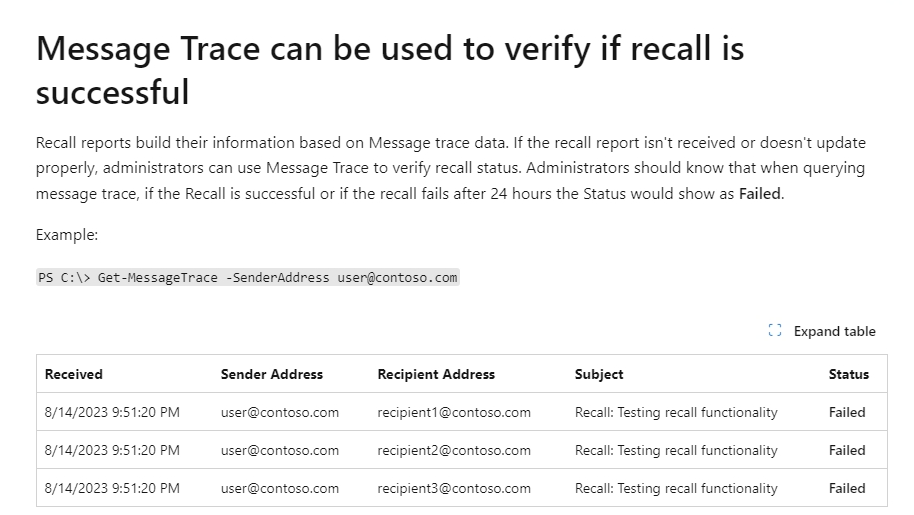Select the Get-MessageTrace PowerShell command snippet
914x515 pixels.
248,277
